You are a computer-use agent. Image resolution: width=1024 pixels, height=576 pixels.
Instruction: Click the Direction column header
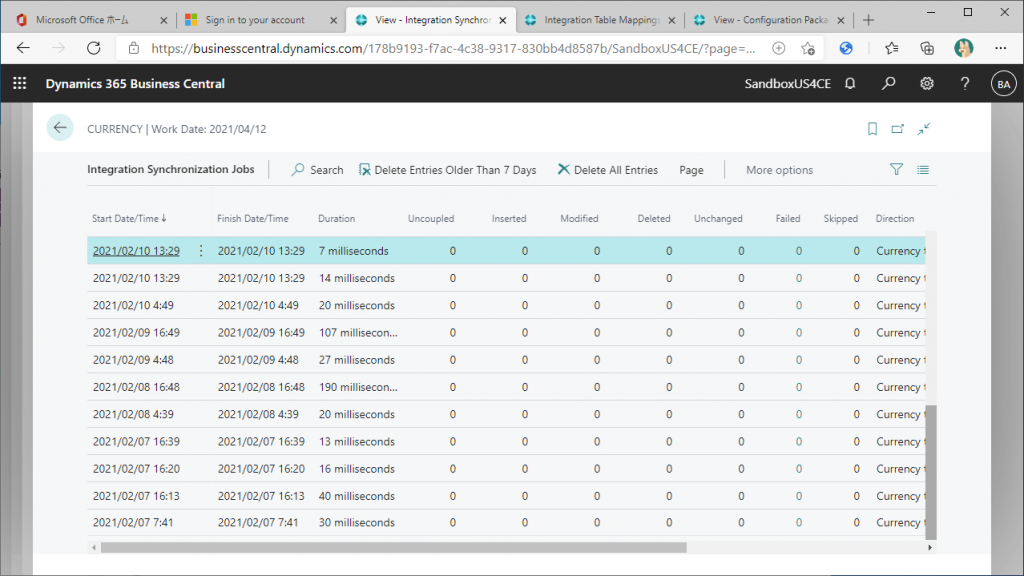[895, 219]
